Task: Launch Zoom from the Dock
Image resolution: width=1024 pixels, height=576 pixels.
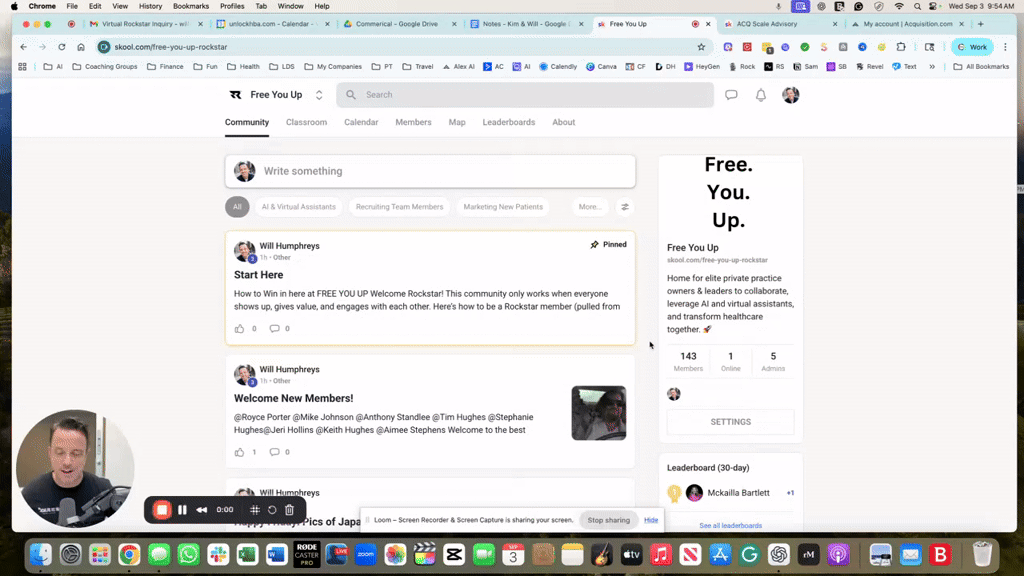Action: click(x=366, y=554)
